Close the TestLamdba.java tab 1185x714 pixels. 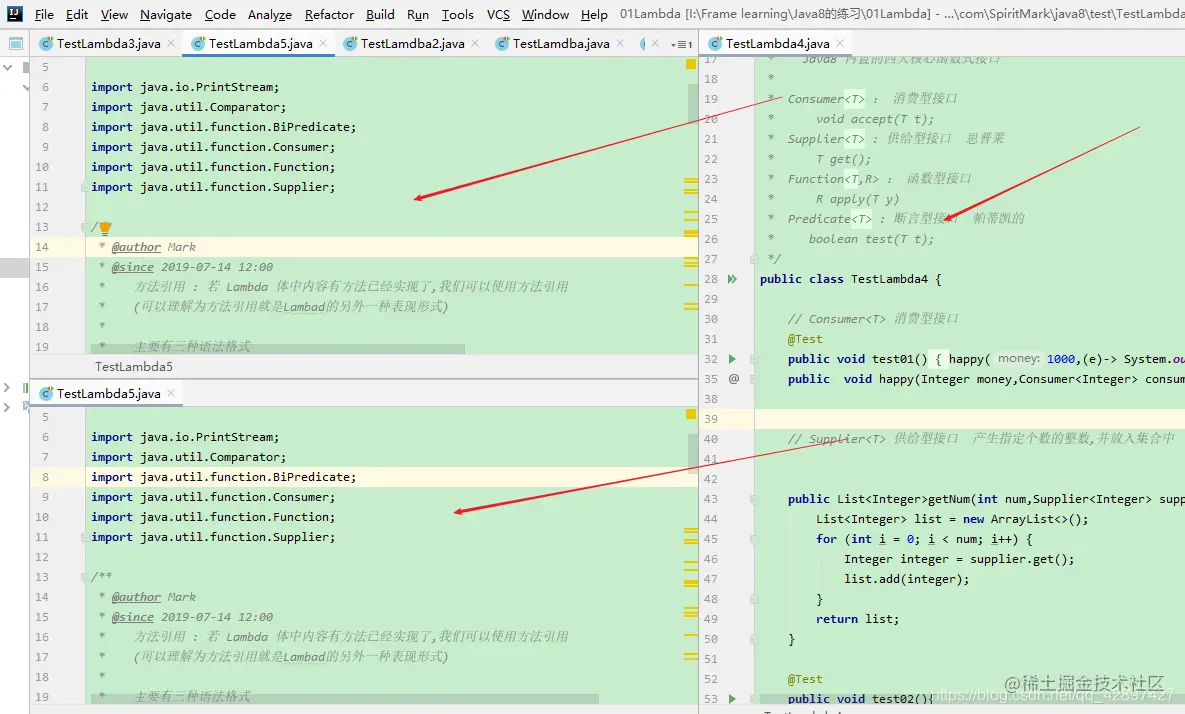coord(620,44)
